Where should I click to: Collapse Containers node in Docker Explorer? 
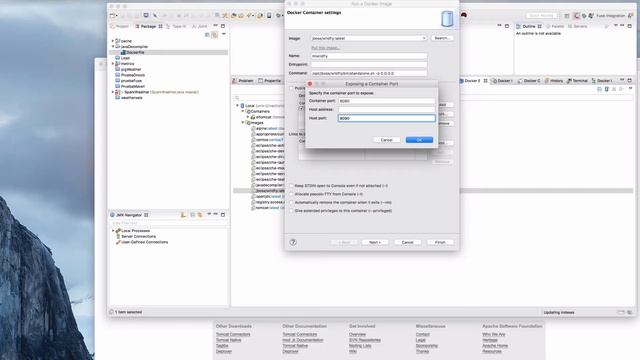pos(242,111)
